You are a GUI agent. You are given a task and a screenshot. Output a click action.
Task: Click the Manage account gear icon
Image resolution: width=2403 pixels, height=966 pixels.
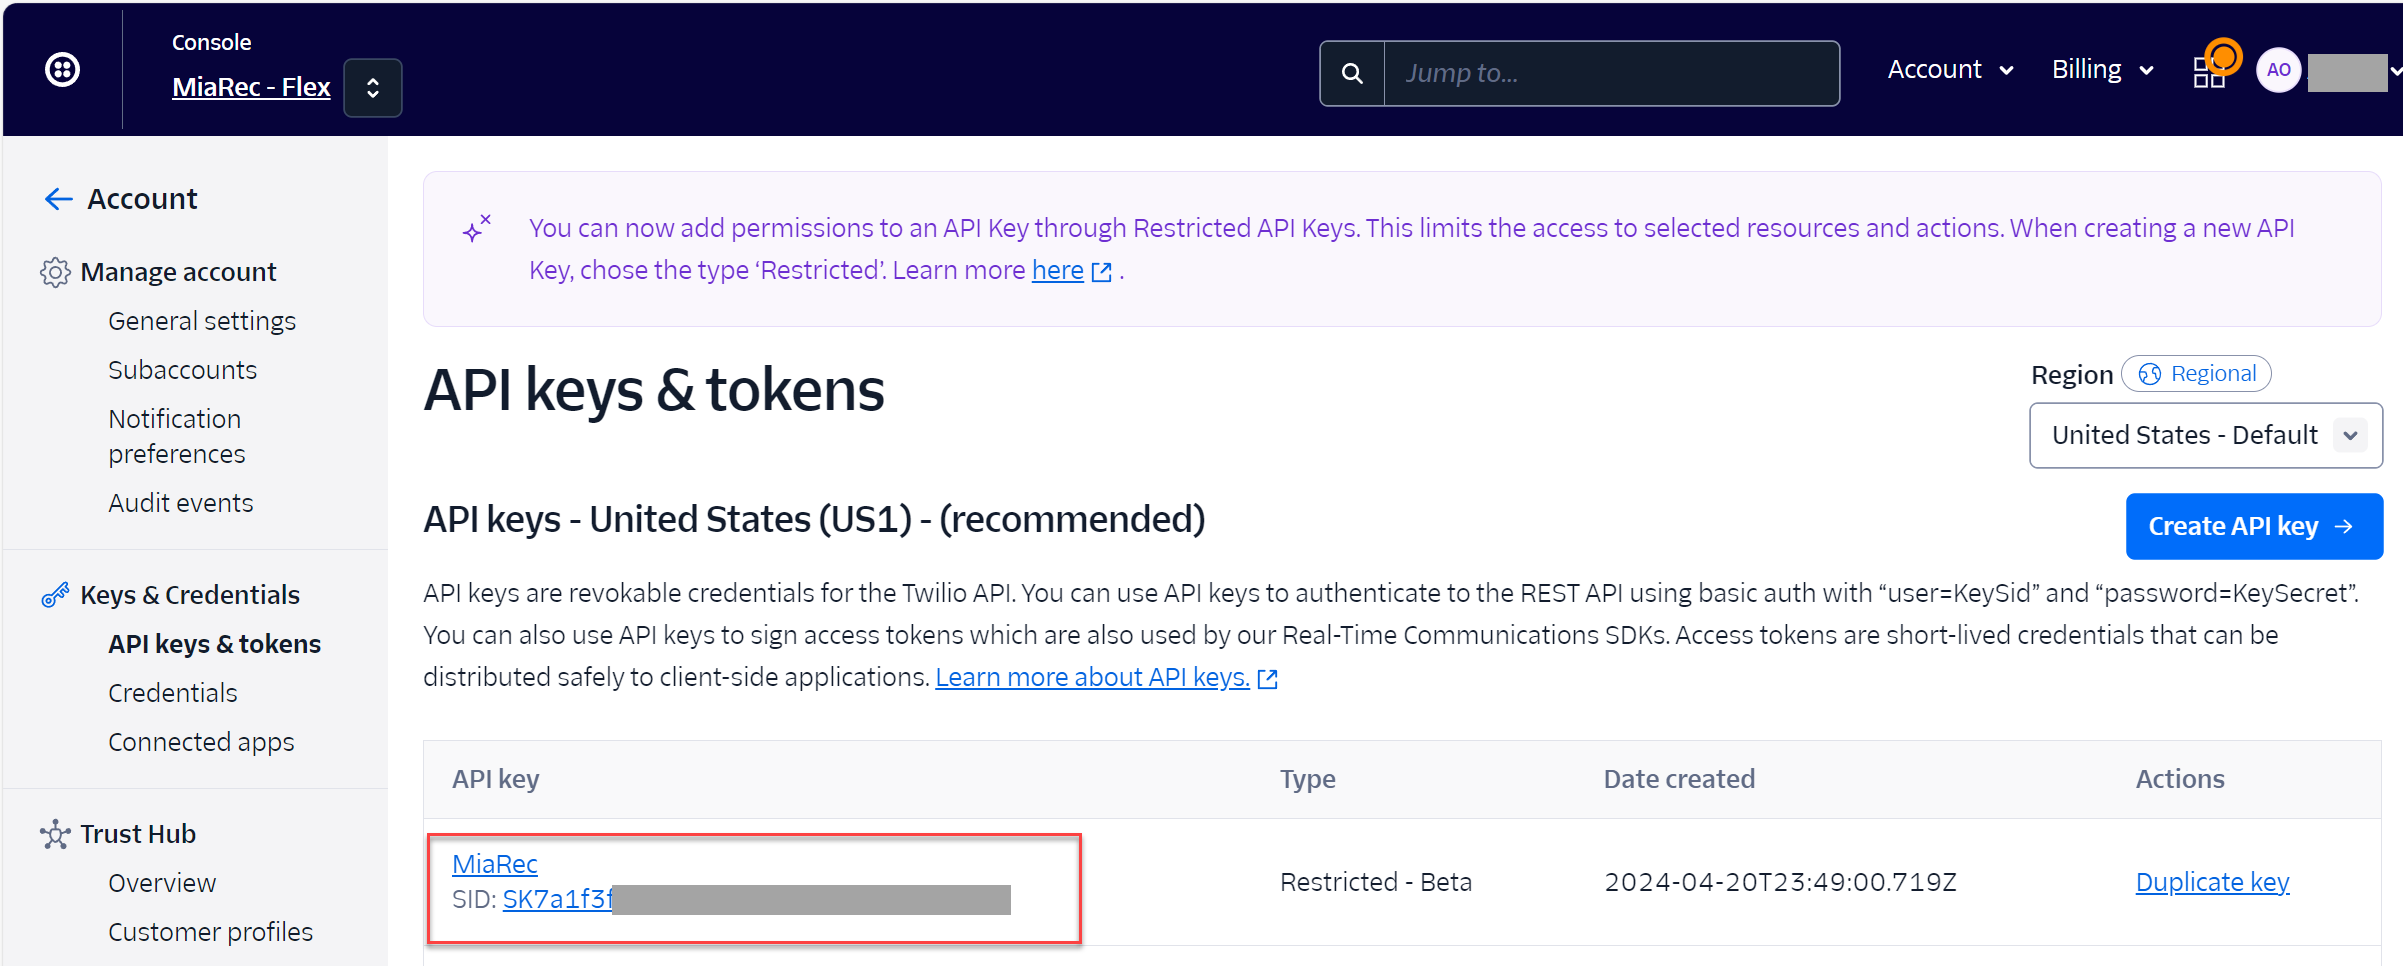[x=55, y=272]
